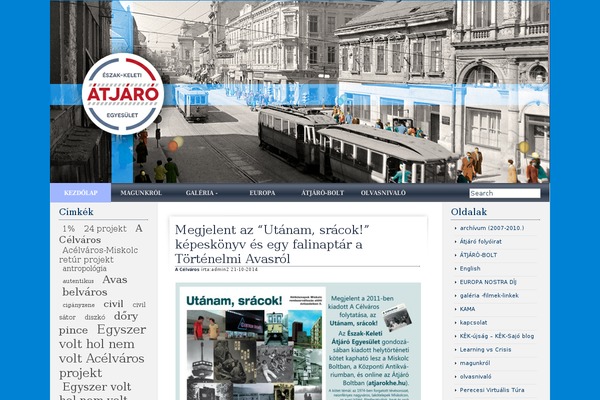Open the OLVASNIVALÓ menu item
The width and height of the screenshot is (600, 400).
[x=383, y=193]
